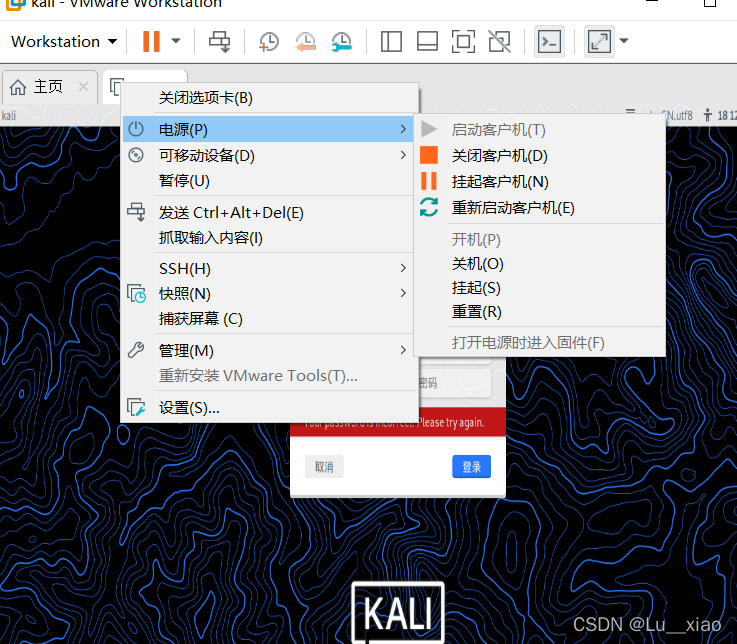Select 捕获屏幕 (C) menu item
The height and width of the screenshot is (644, 737).
(x=268, y=319)
